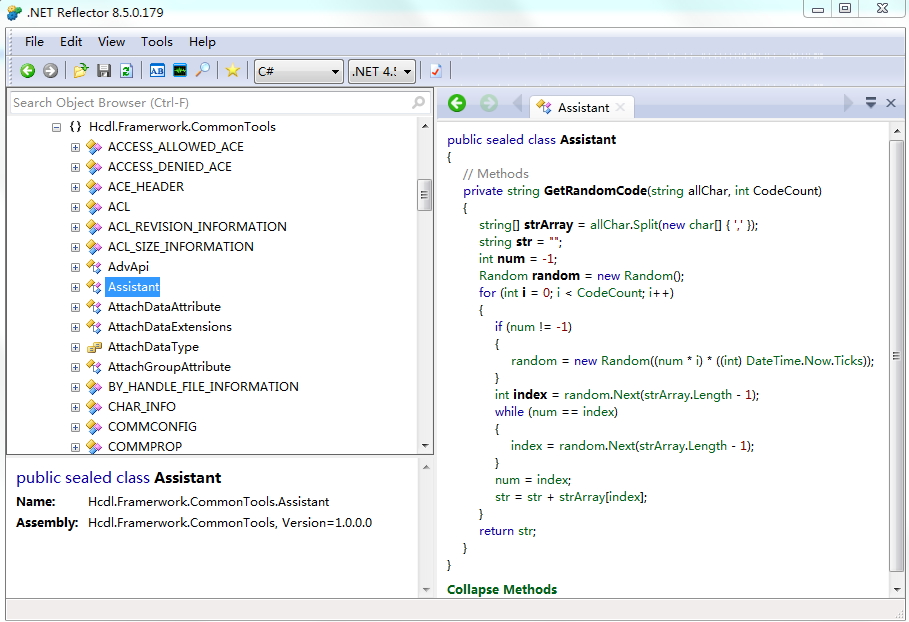Screen dimensions: 909x622
Task: Click the AB assembly browser icon
Action: (157, 71)
